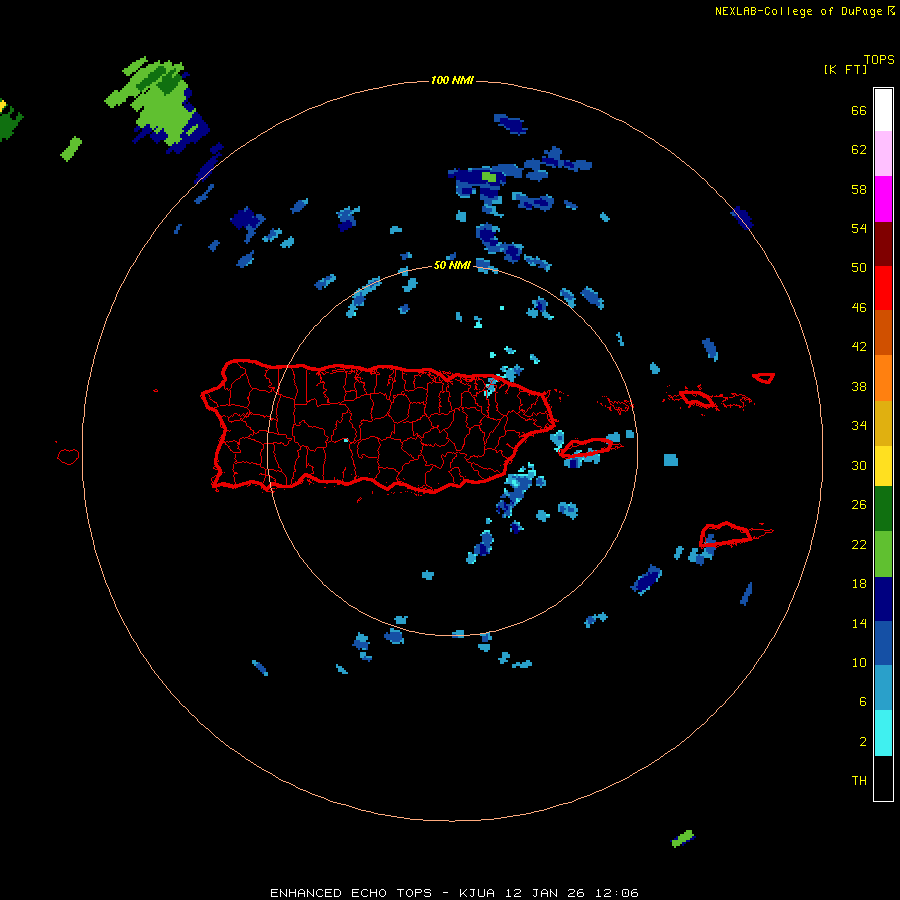Screen dimensions: 900x900
Task: Click the yellow legend swatch
Action: tap(883, 466)
